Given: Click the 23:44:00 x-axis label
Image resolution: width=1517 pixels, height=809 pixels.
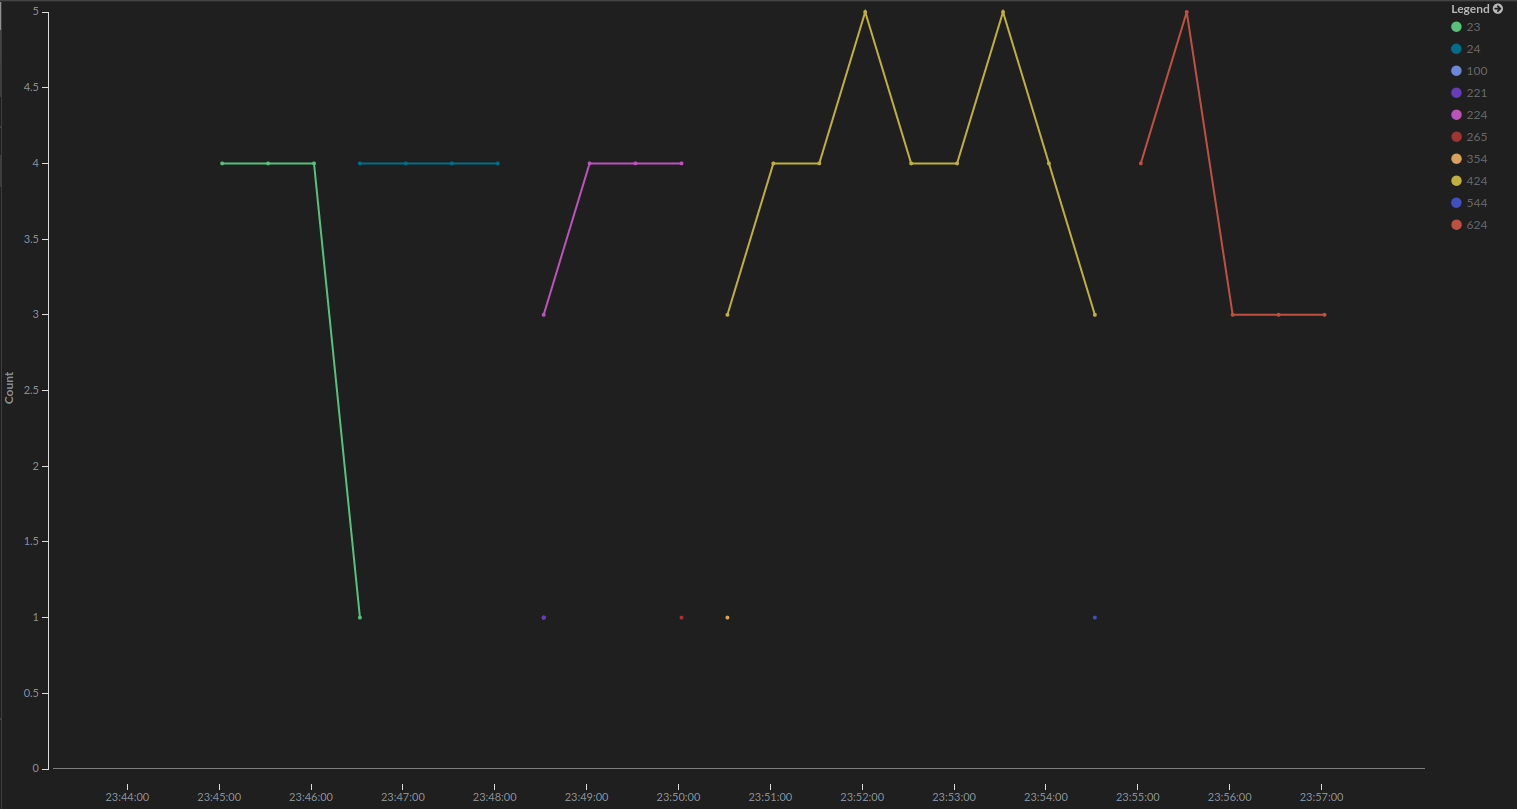Looking at the screenshot, I should [x=127, y=797].
